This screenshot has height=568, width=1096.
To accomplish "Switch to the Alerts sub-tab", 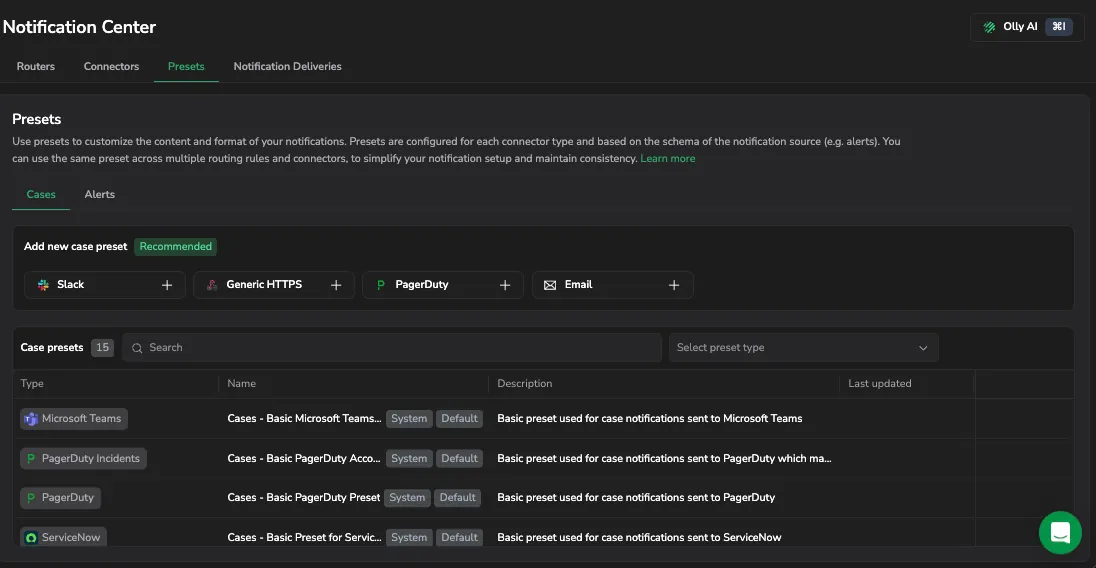I will [99, 194].
